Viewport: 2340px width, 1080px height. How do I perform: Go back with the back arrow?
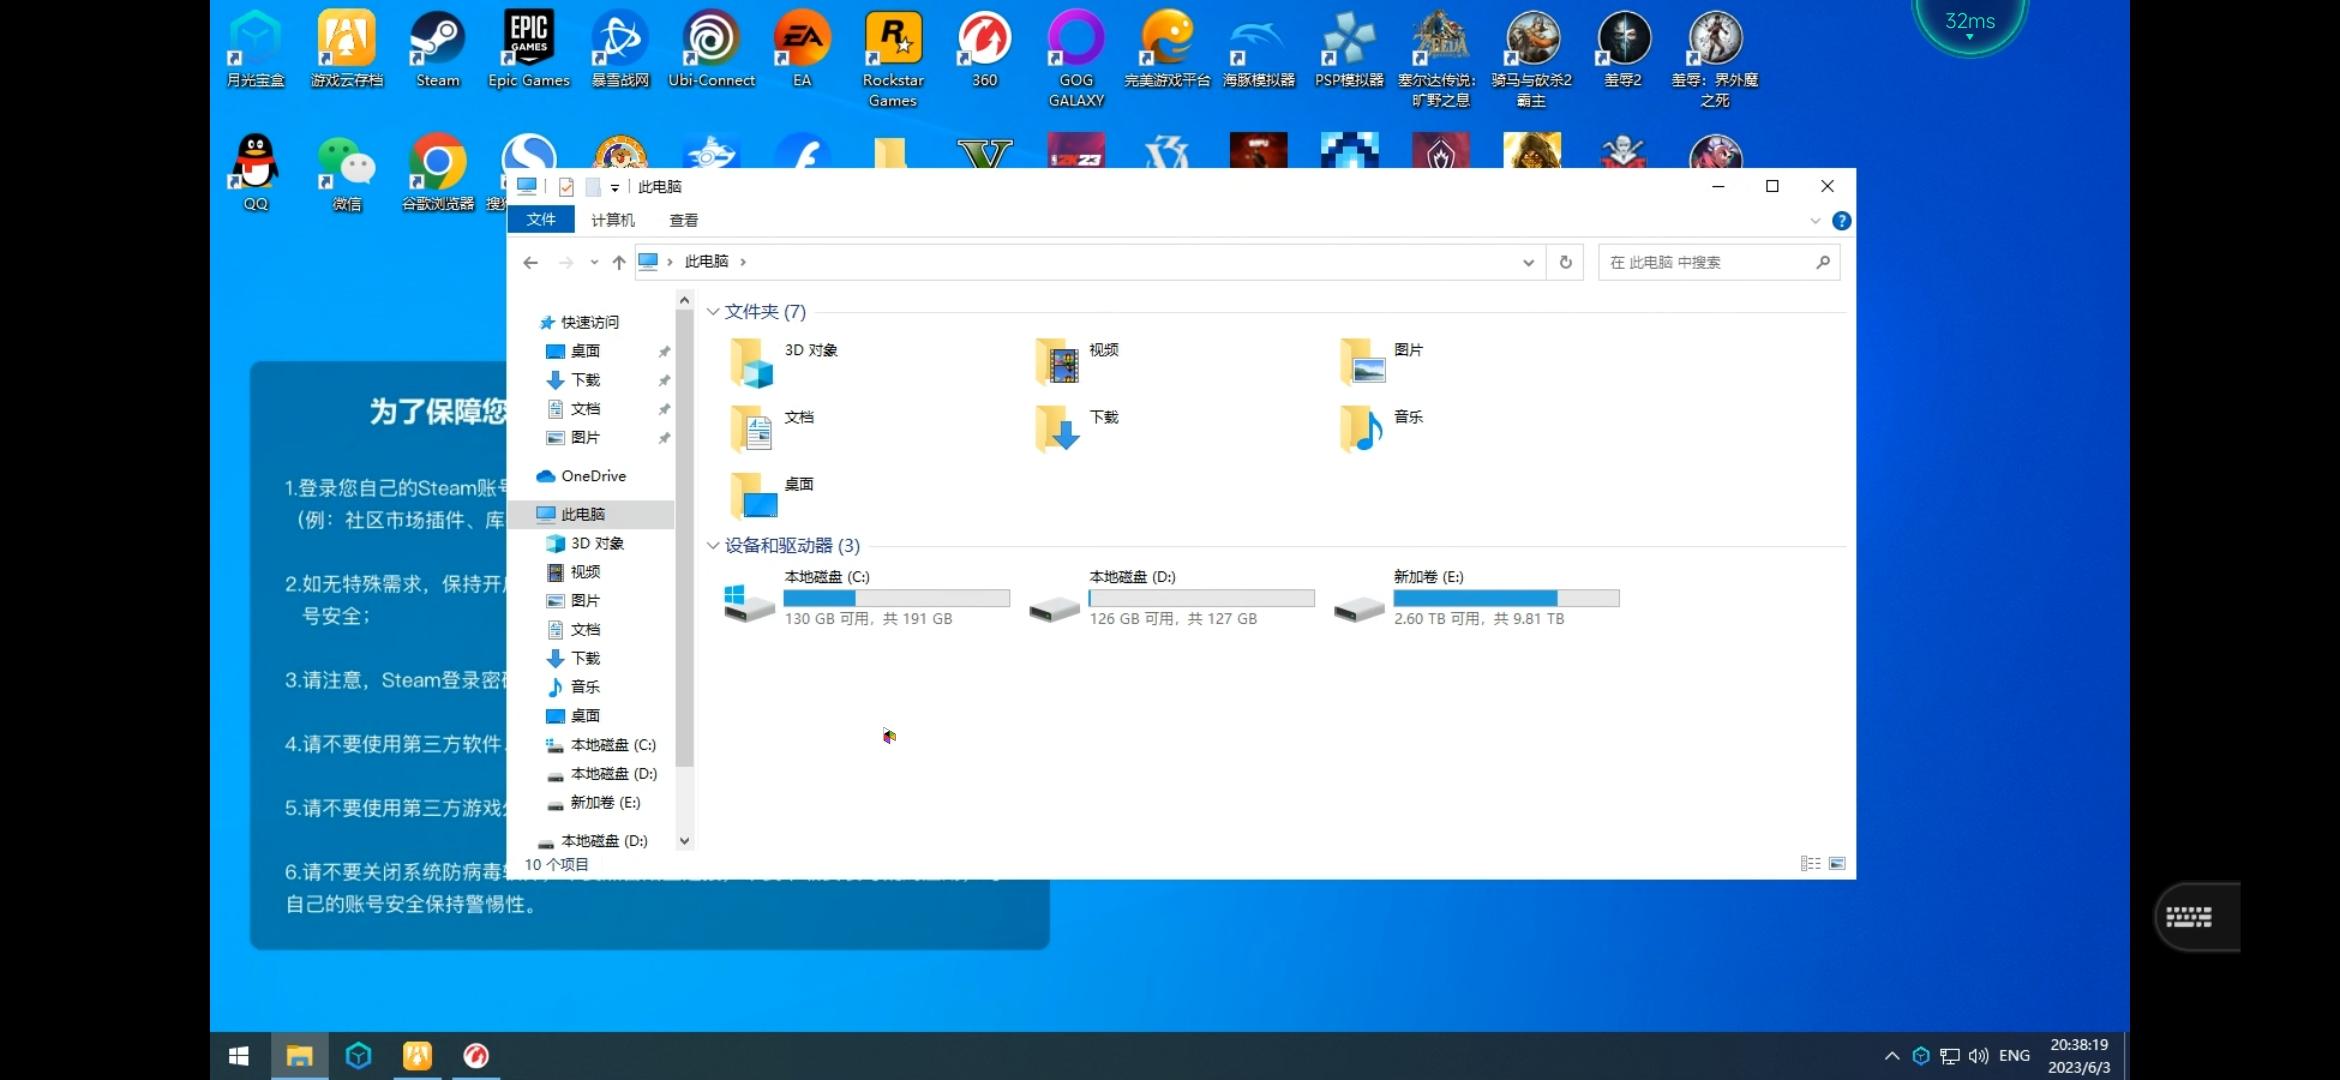click(530, 263)
